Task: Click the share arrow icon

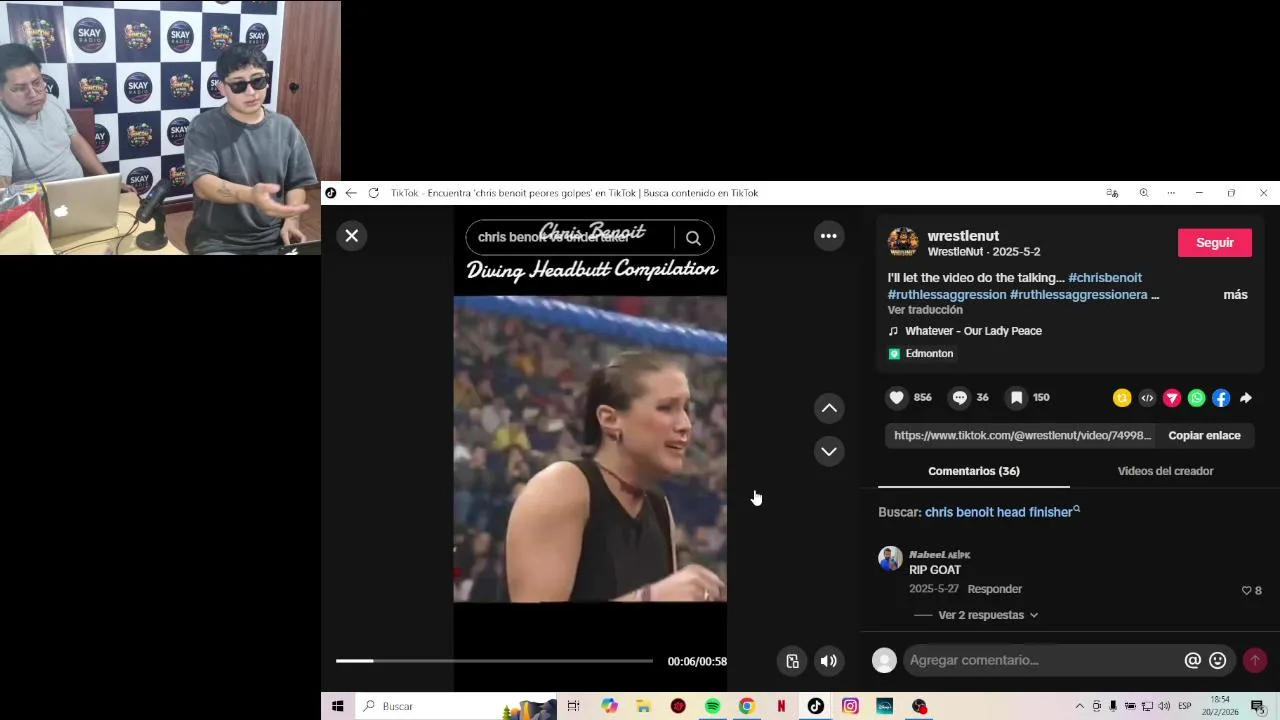Action: point(1246,398)
